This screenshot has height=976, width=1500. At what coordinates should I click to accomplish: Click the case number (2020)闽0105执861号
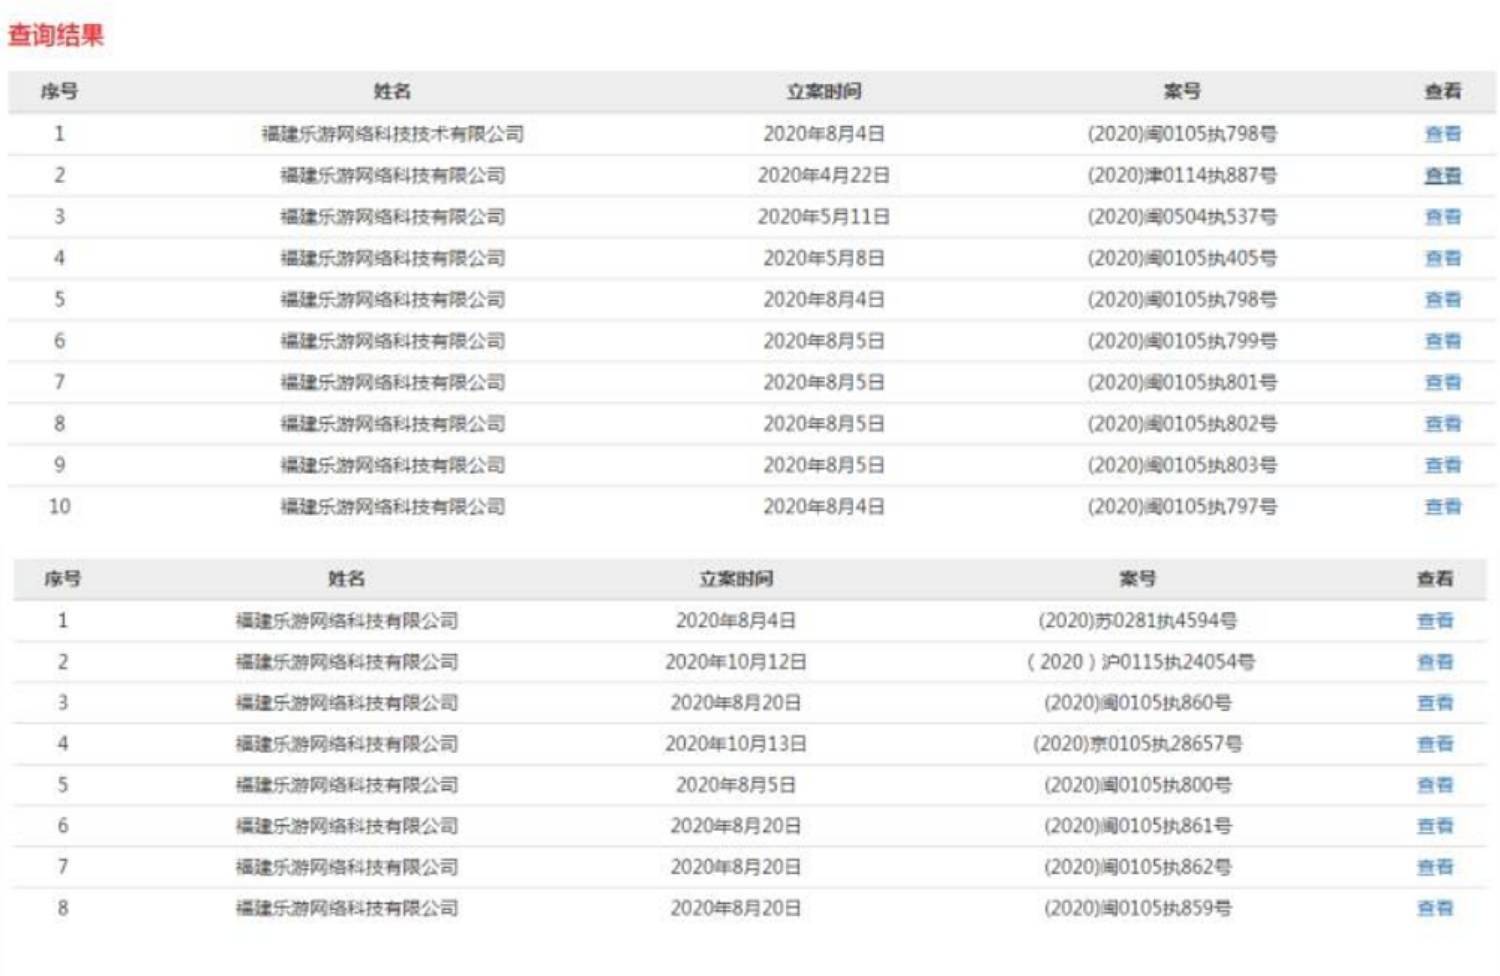(x=1138, y=826)
